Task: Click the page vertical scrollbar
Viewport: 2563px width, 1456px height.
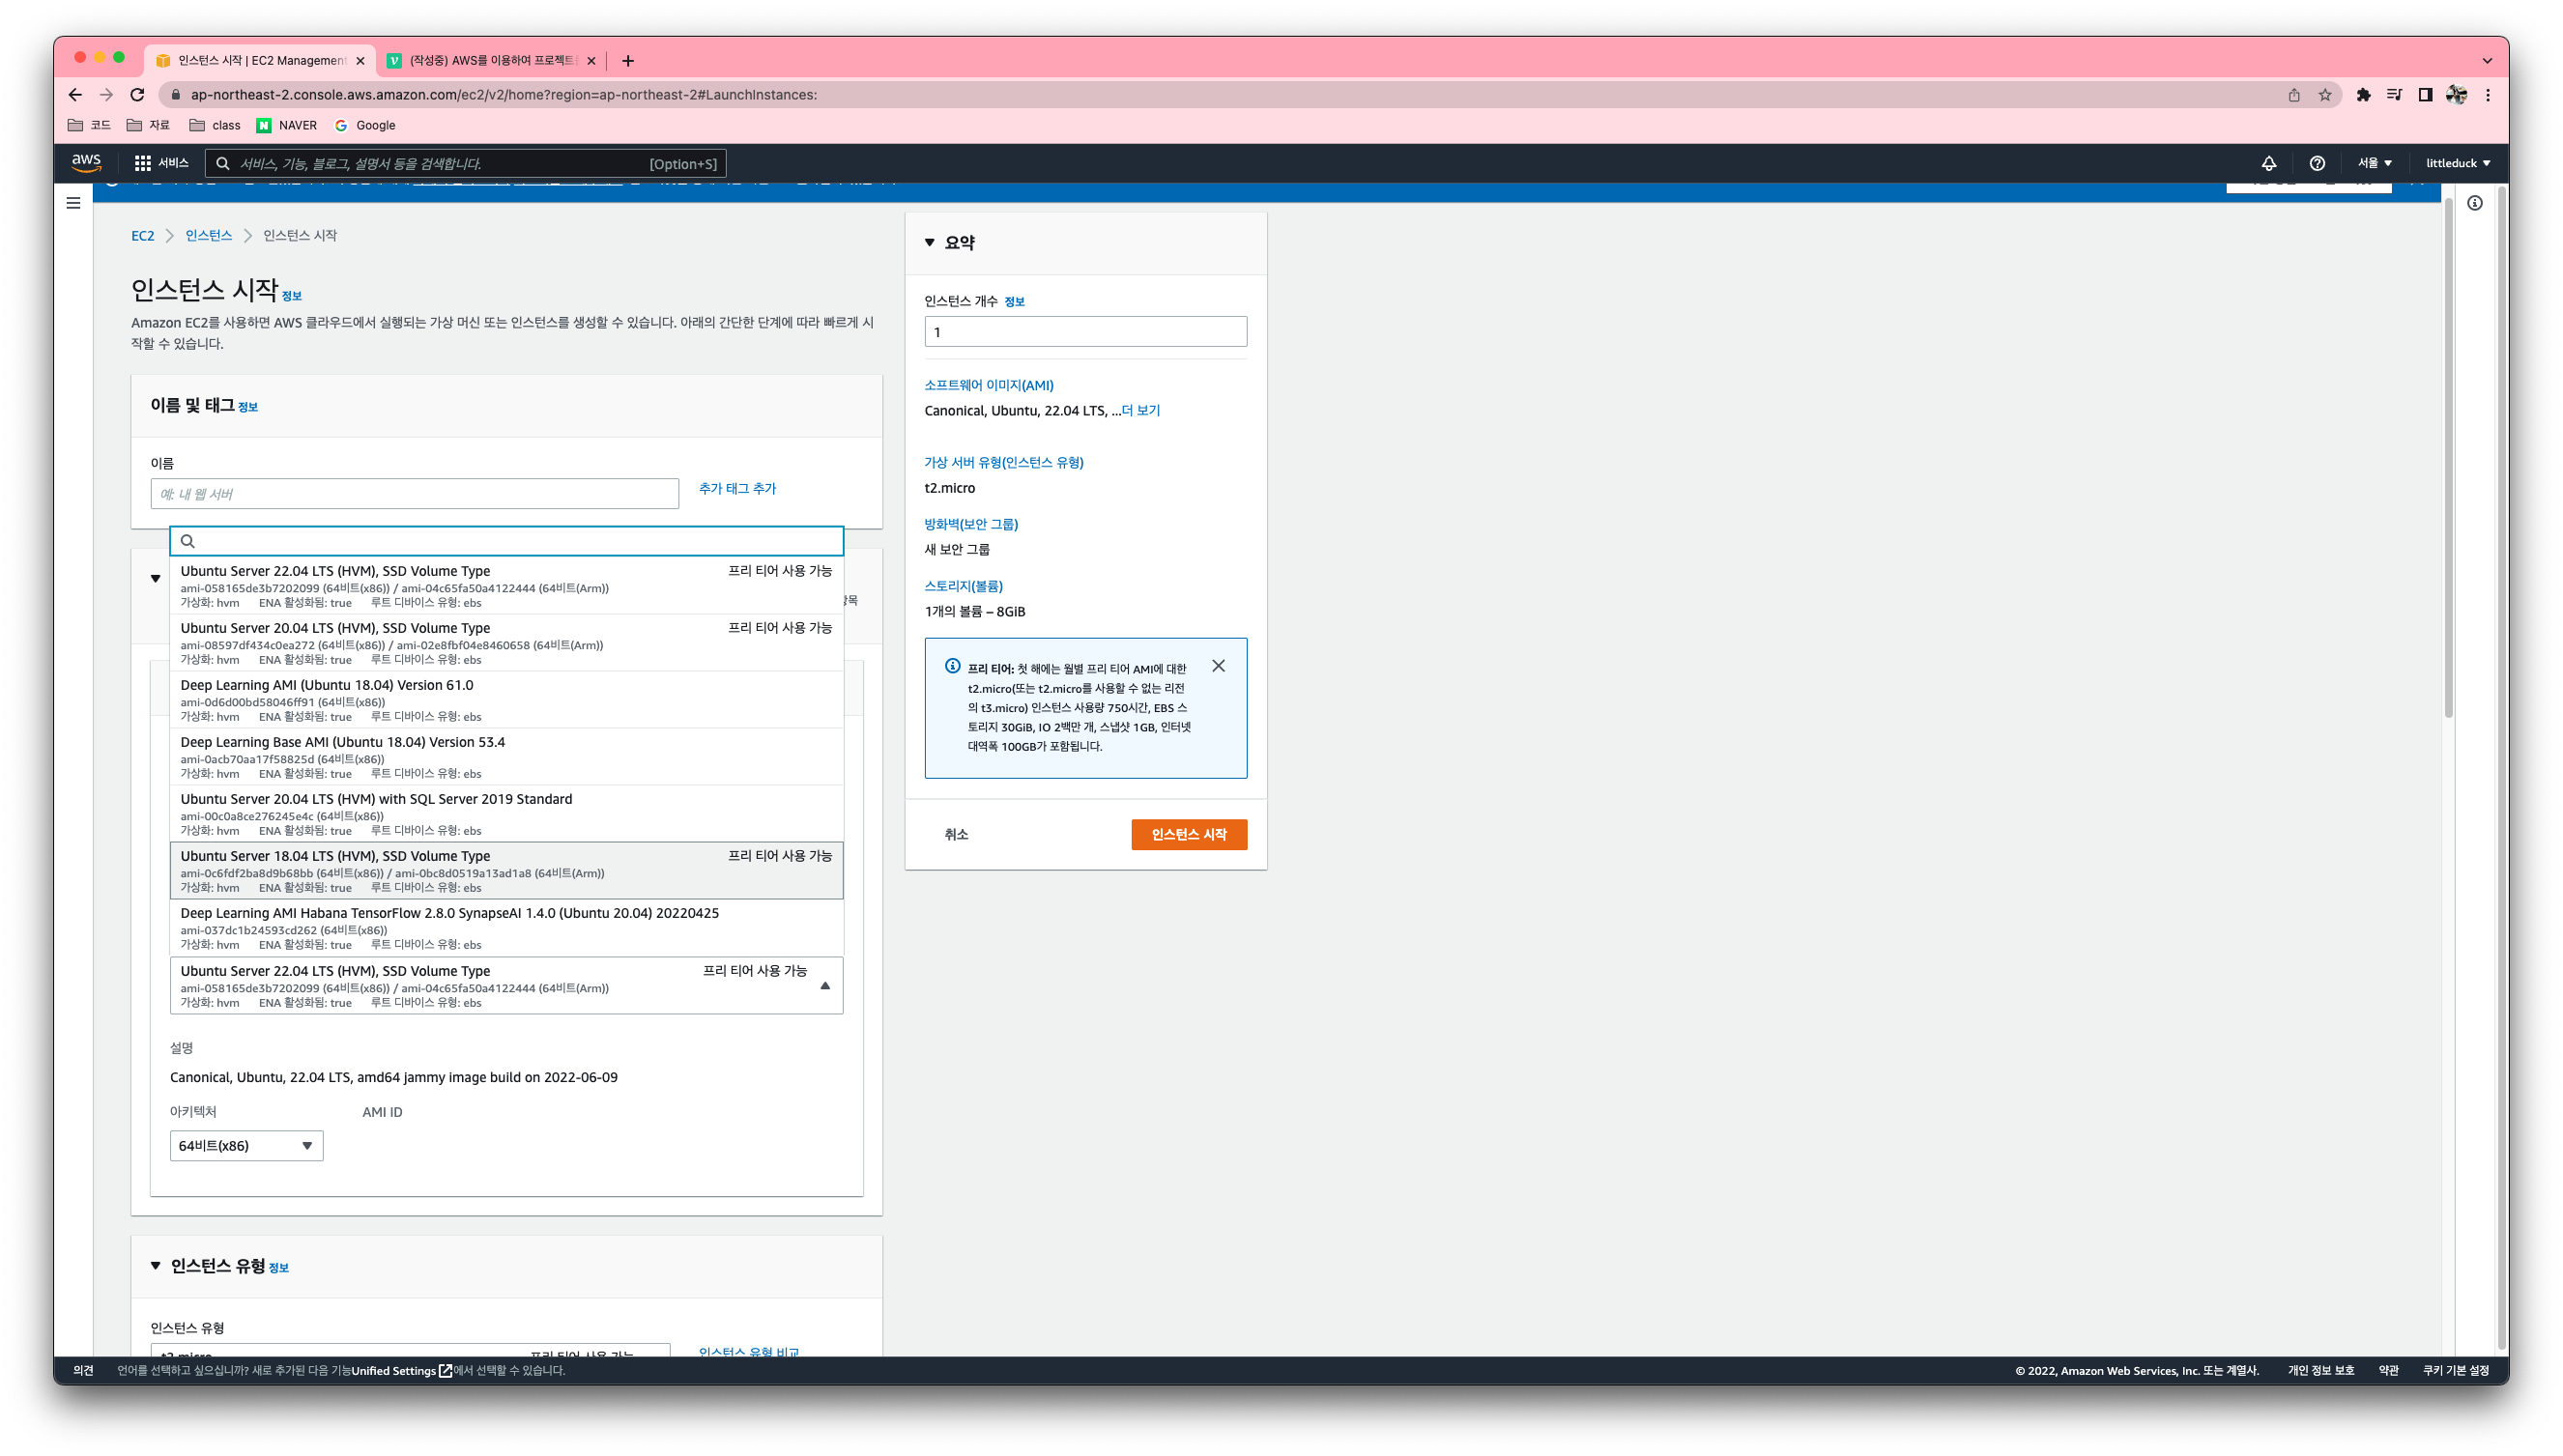Action: tap(2448, 460)
